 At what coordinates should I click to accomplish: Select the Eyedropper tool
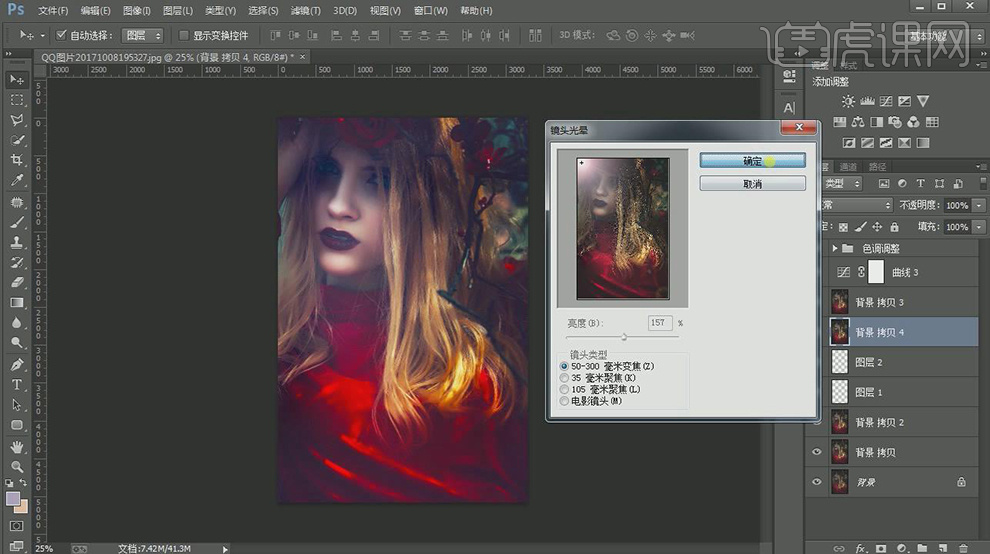(17, 181)
